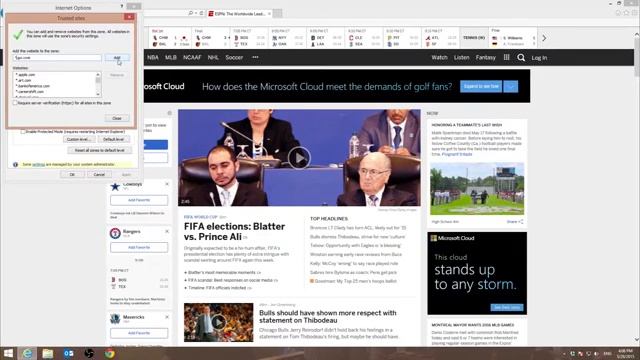The image size is (640, 360).
Task: Click OK in Internet Options
Action: point(72,175)
